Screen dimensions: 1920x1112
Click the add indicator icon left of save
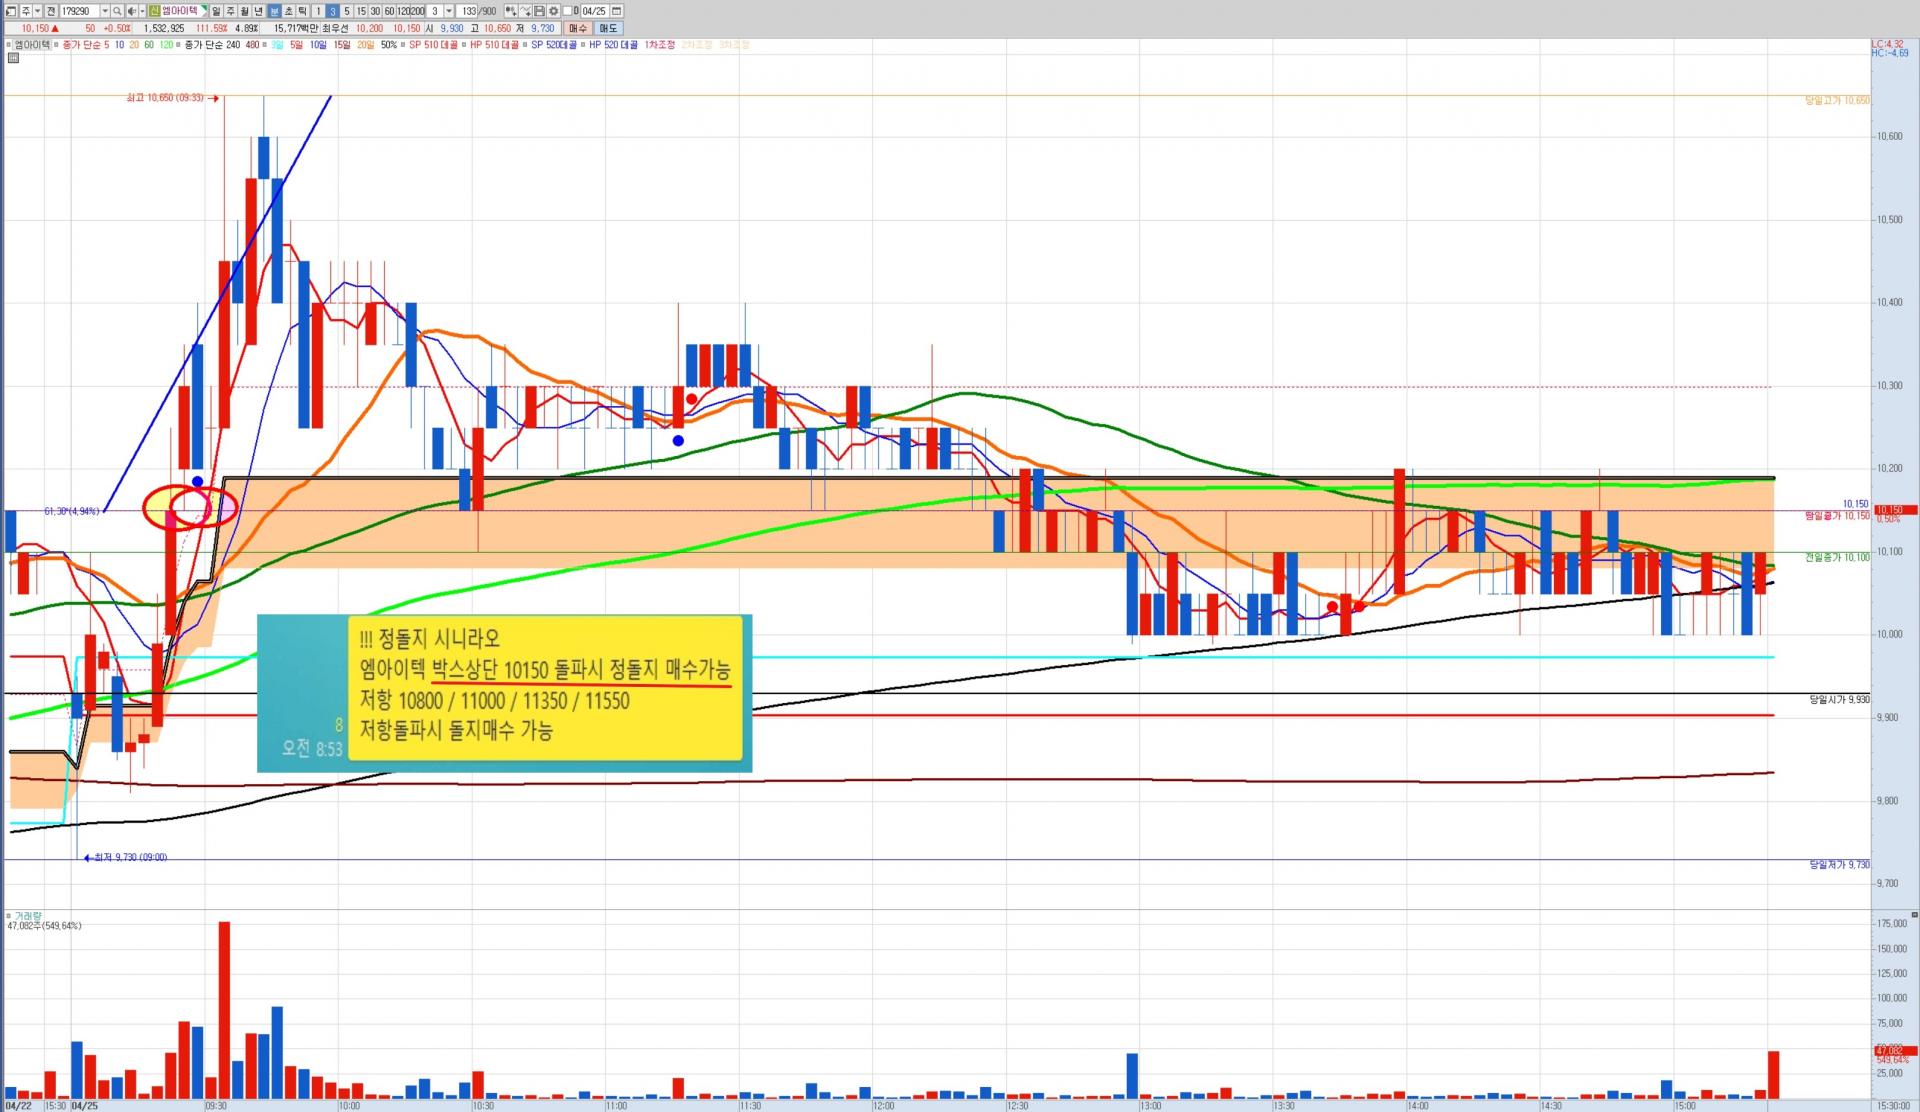pyautogui.click(x=510, y=11)
